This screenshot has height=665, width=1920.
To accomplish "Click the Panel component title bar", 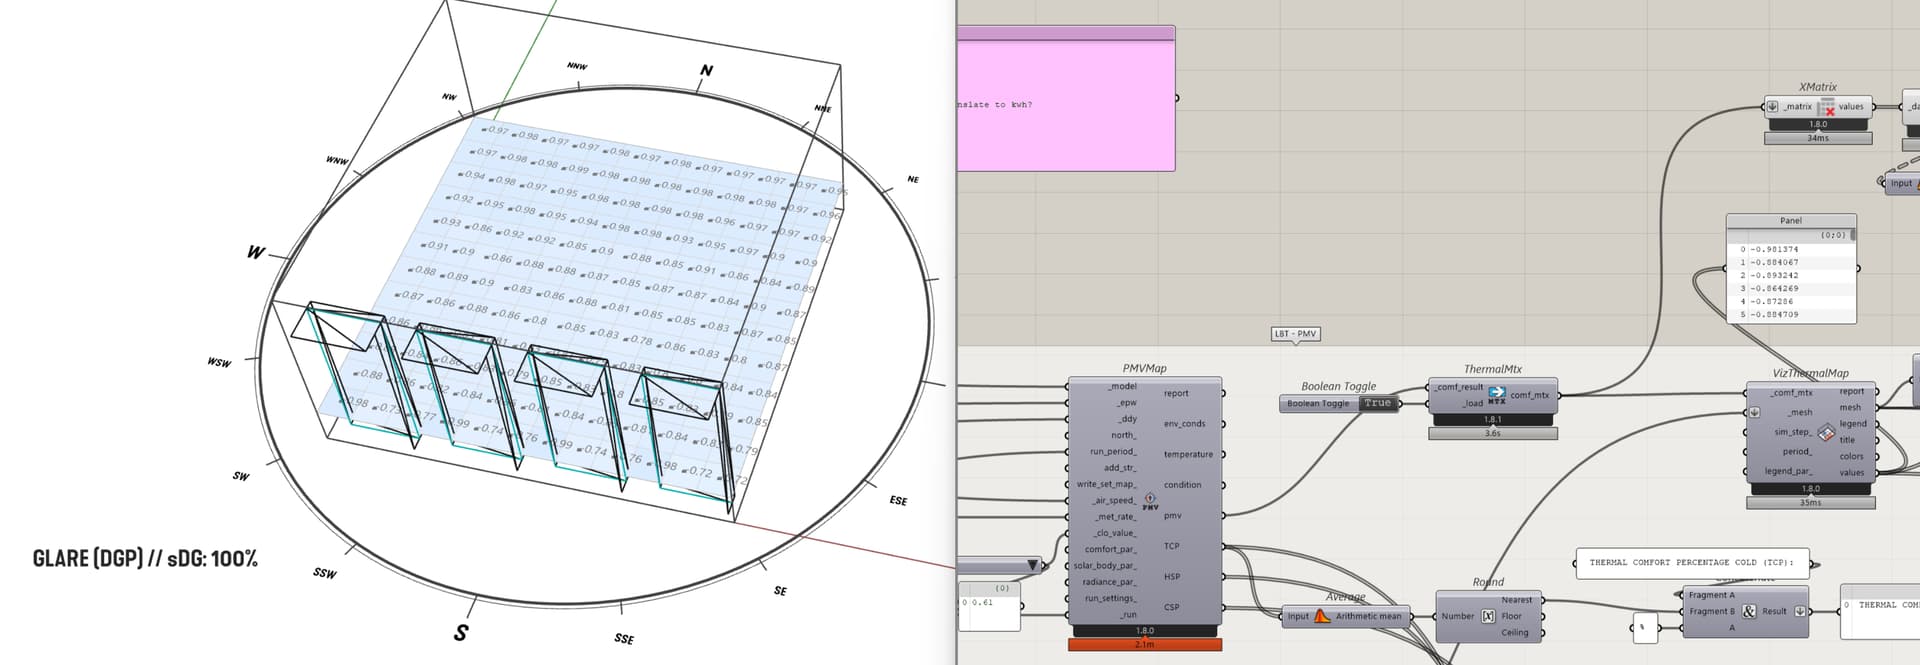I will click(1790, 220).
